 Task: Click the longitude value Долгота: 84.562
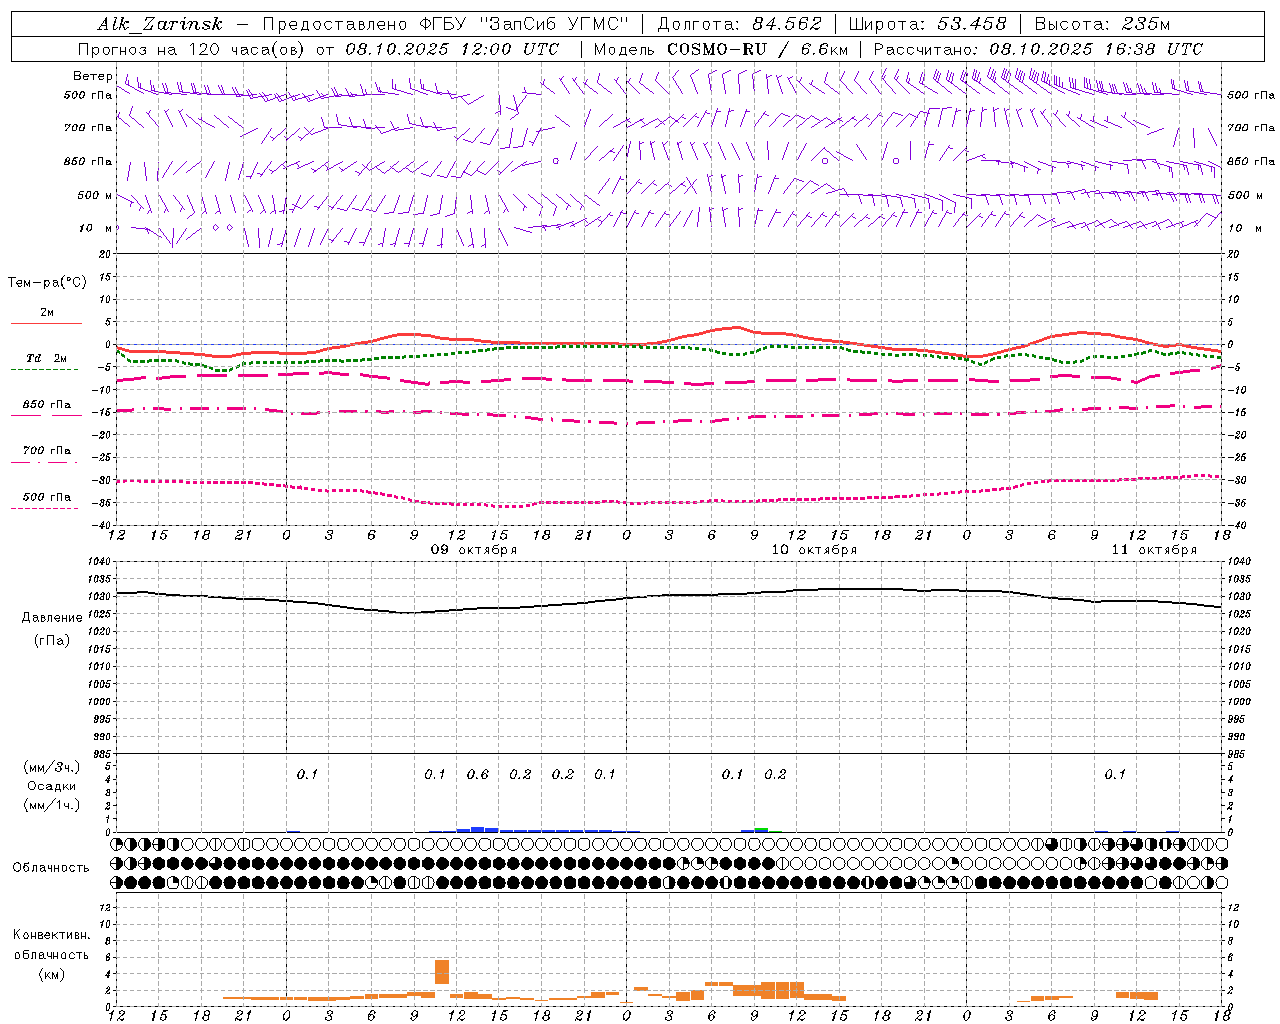pyautogui.click(x=739, y=25)
